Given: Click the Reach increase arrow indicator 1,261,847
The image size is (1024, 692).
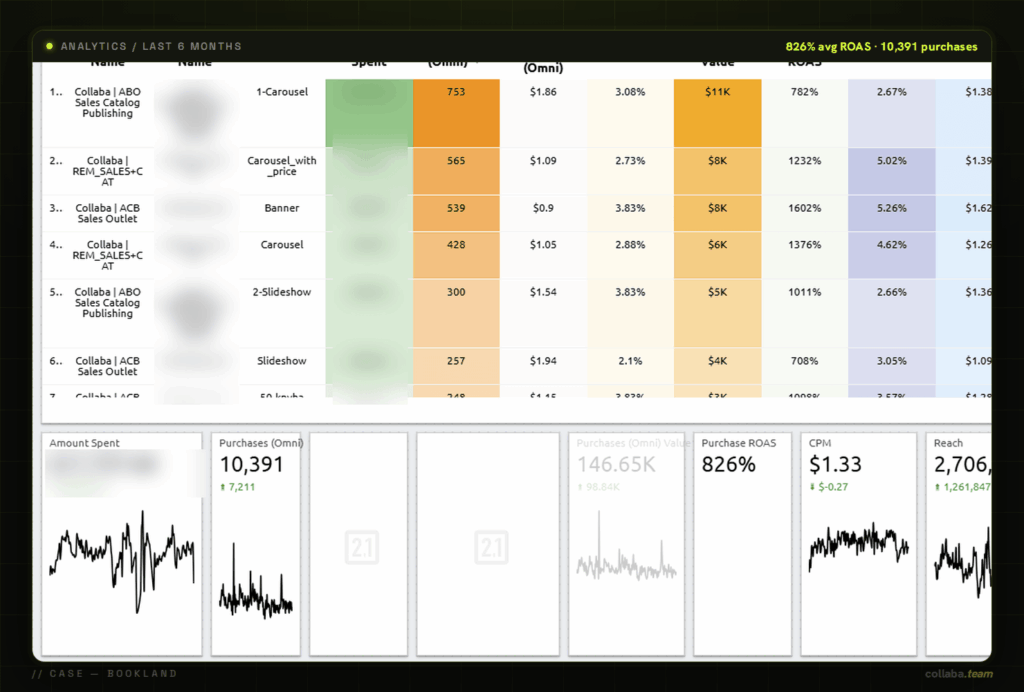Looking at the screenshot, I should pos(938,487).
